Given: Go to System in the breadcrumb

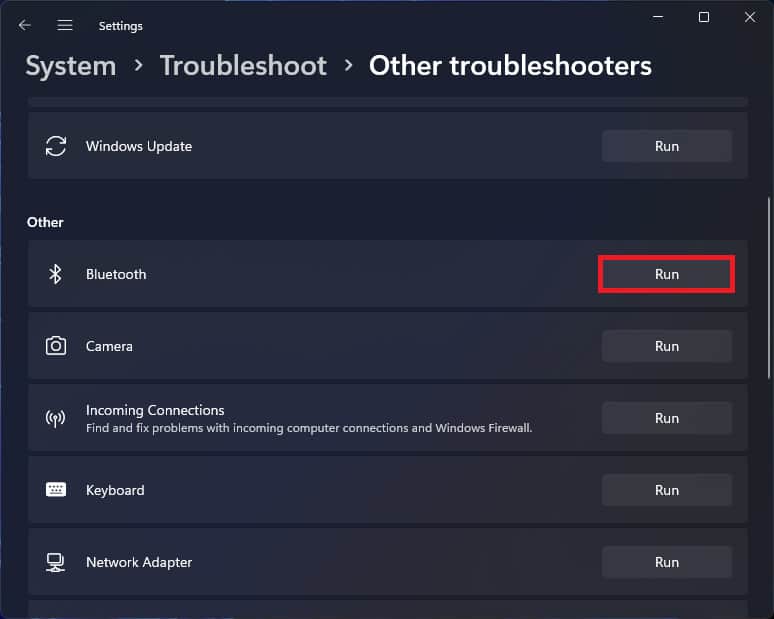Looking at the screenshot, I should pos(70,66).
